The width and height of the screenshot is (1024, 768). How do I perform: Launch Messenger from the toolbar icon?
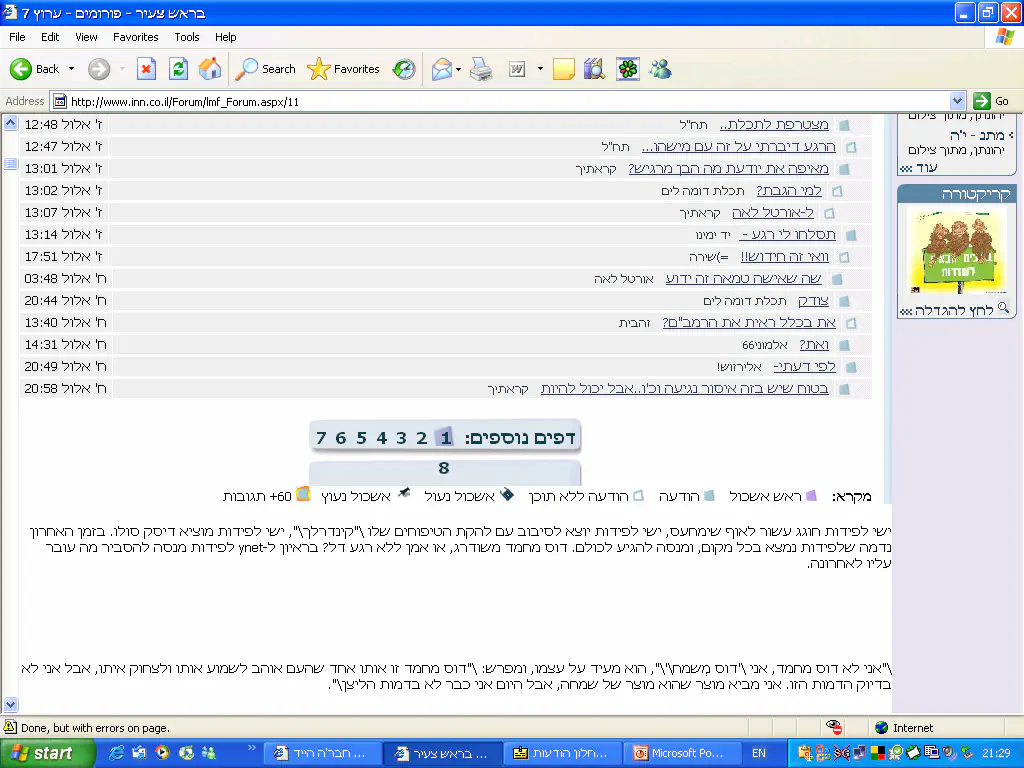(x=660, y=69)
